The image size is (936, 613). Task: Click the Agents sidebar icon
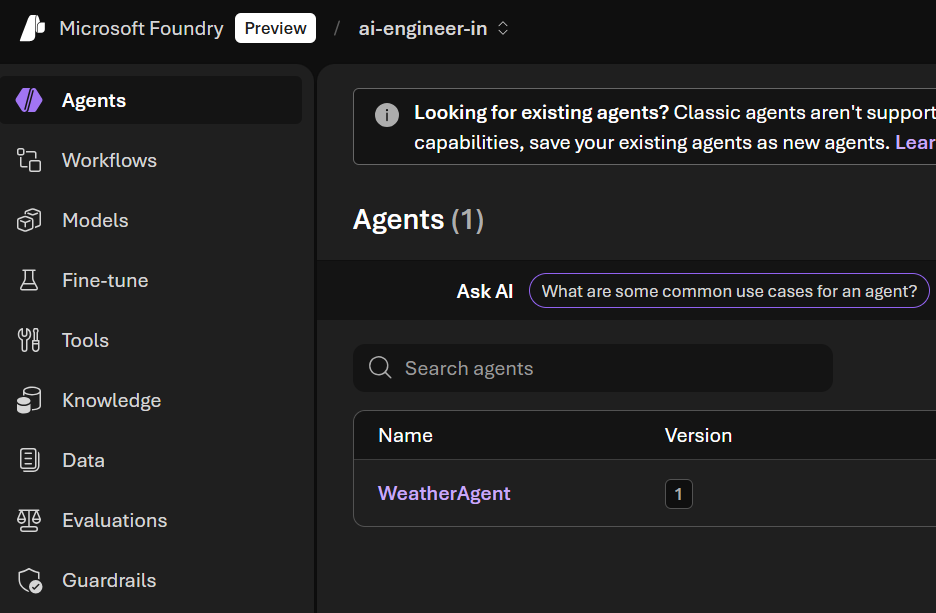click(29, 100)
